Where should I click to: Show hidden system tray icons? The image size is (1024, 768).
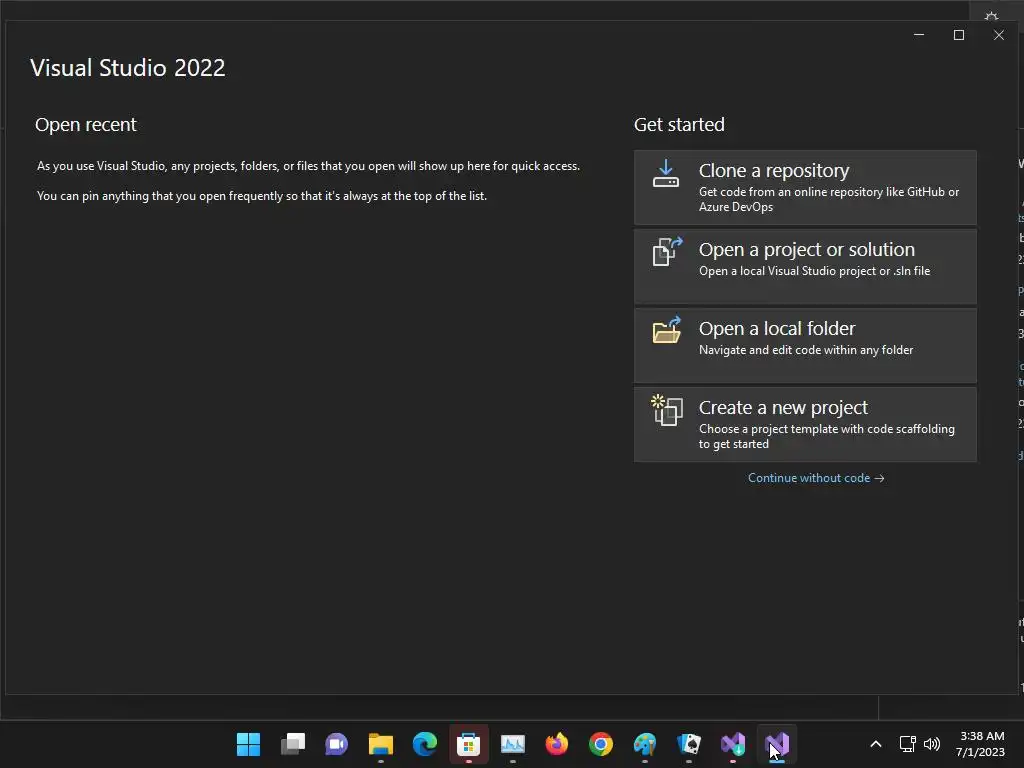click(x=876, y=744)
